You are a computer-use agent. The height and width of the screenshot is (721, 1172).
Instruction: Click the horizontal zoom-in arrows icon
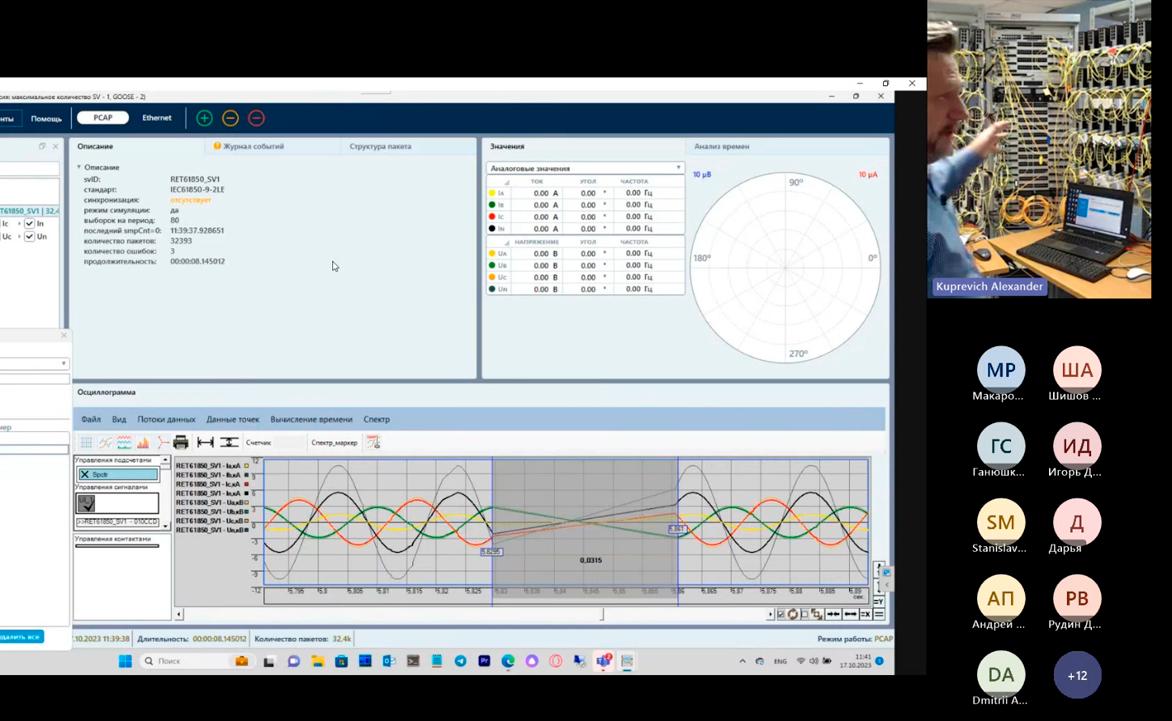point(833,614)
